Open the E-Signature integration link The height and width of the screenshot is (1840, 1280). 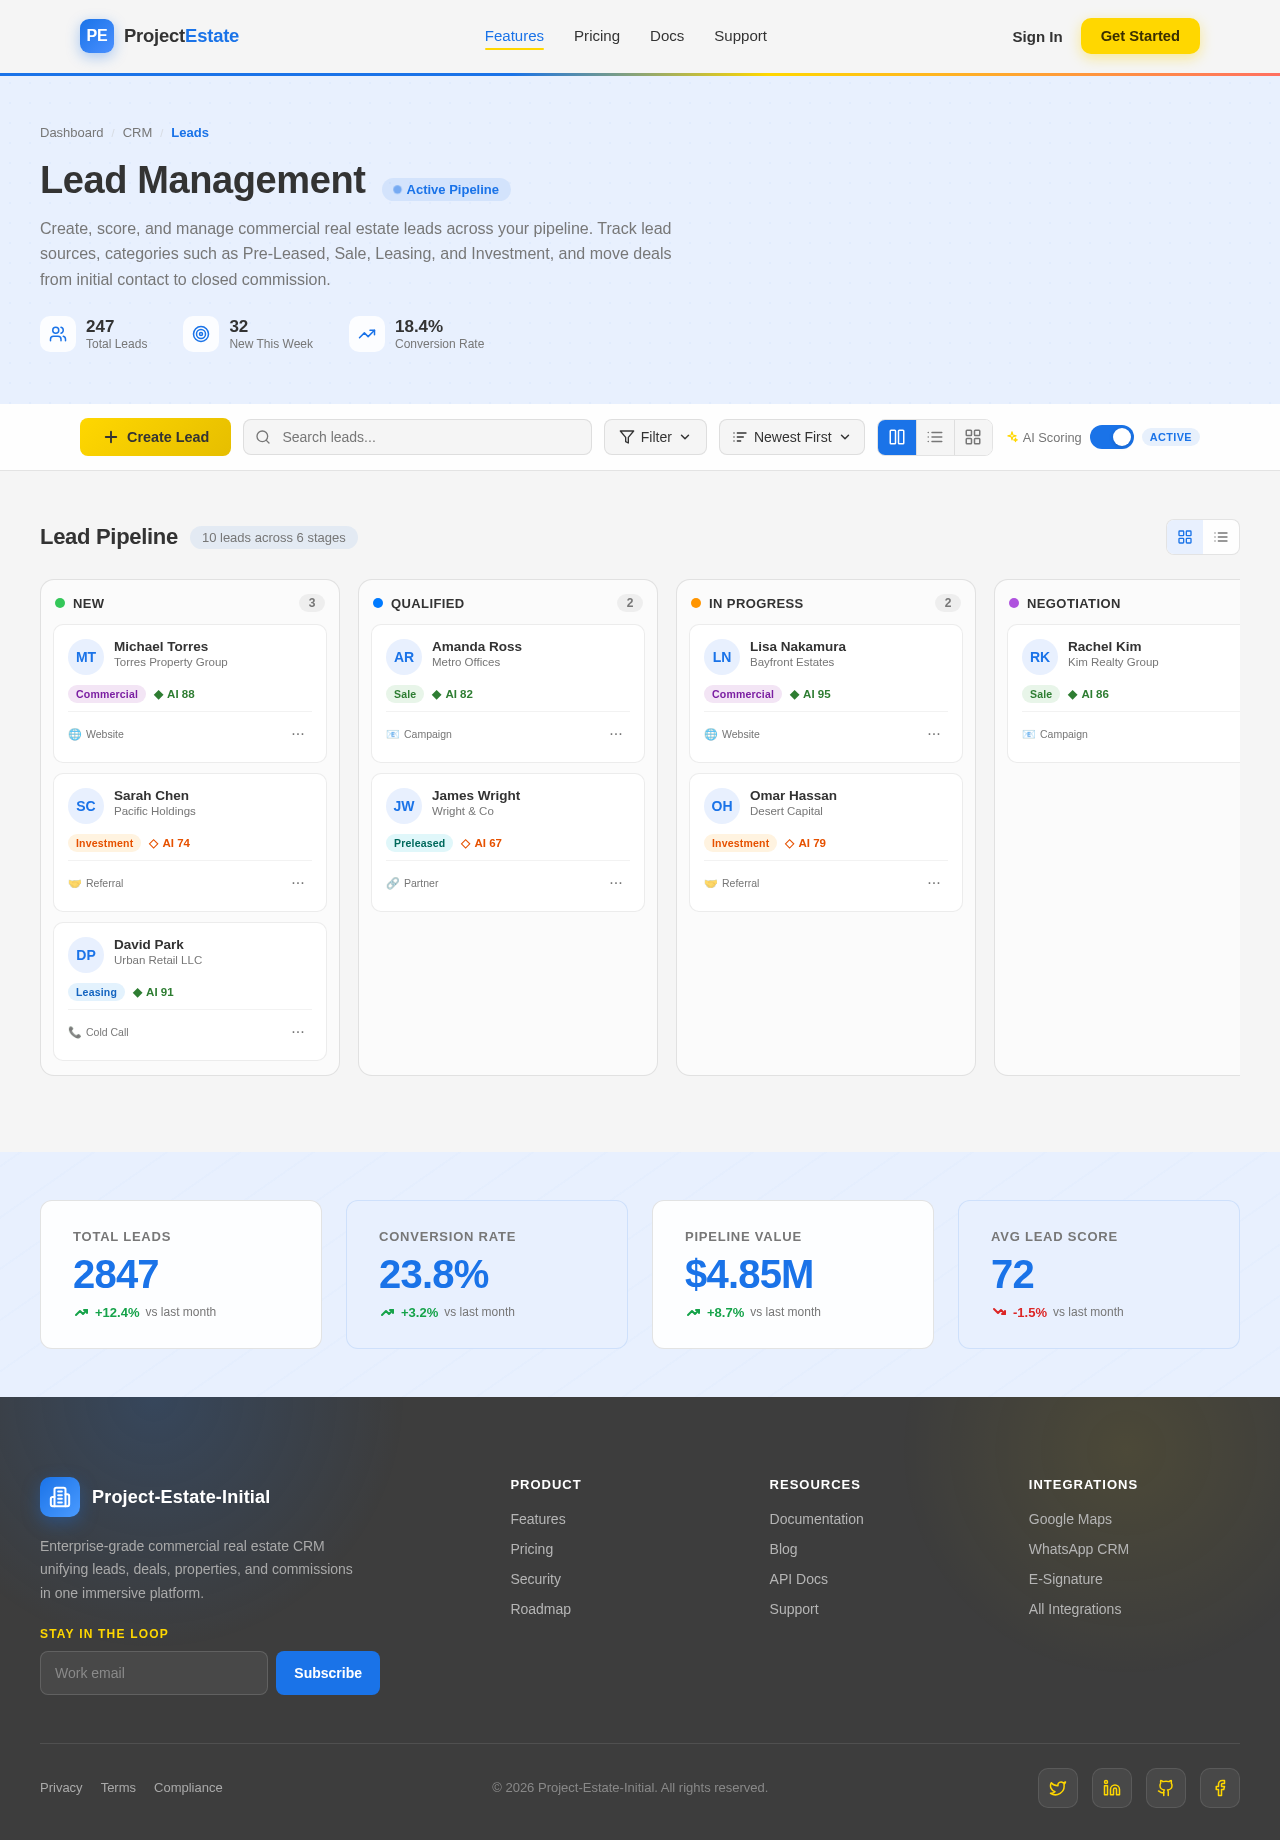tap(1065, 1579)
